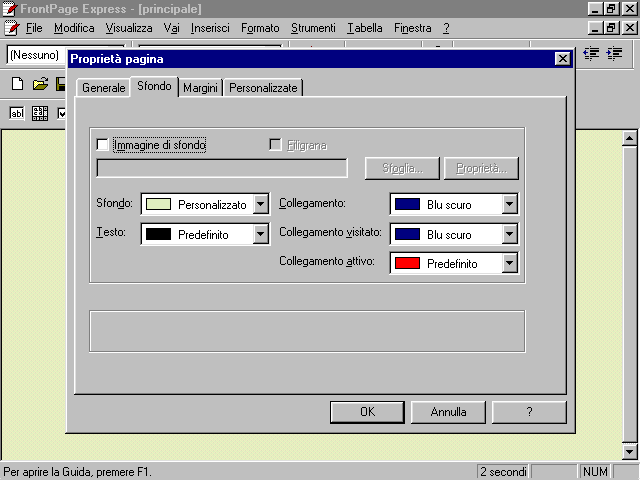Open the Modifica menu
Image resolution: width=640 pixels, height=480 pixels.
pos(74,28)
